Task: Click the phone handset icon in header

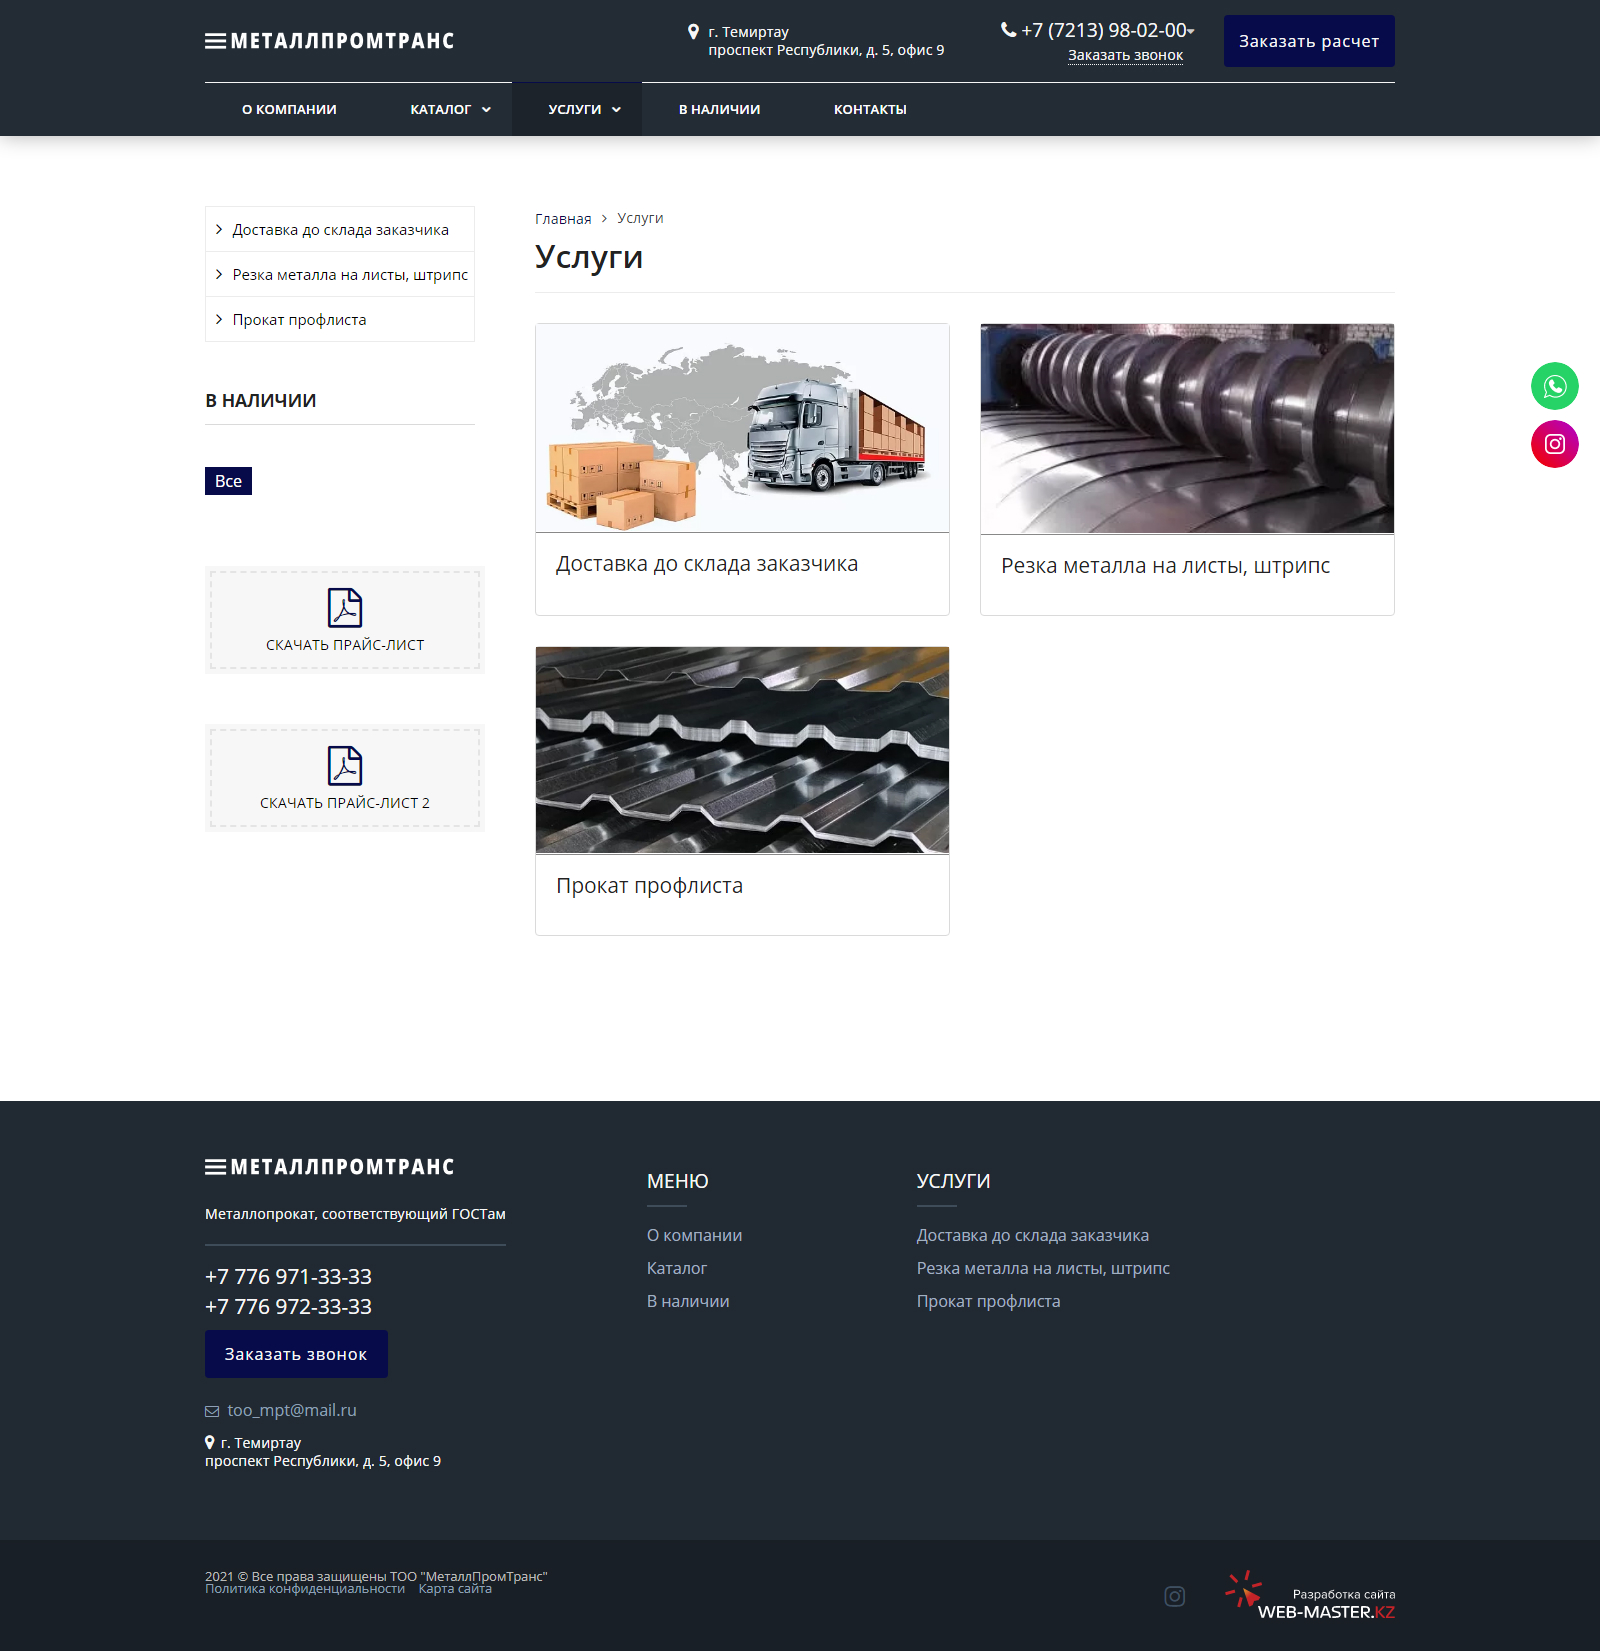Action: tap(1008, 30)
